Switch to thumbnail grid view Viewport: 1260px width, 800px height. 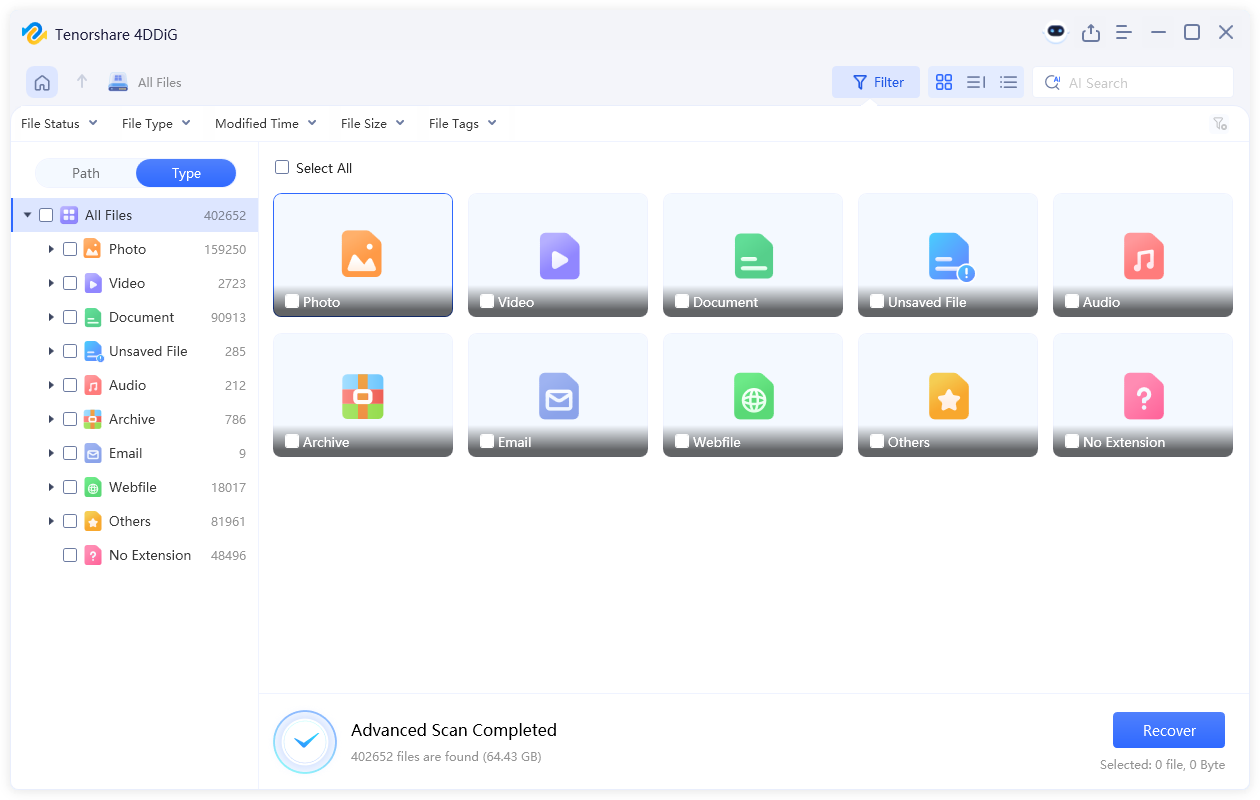tap(943, 82)
